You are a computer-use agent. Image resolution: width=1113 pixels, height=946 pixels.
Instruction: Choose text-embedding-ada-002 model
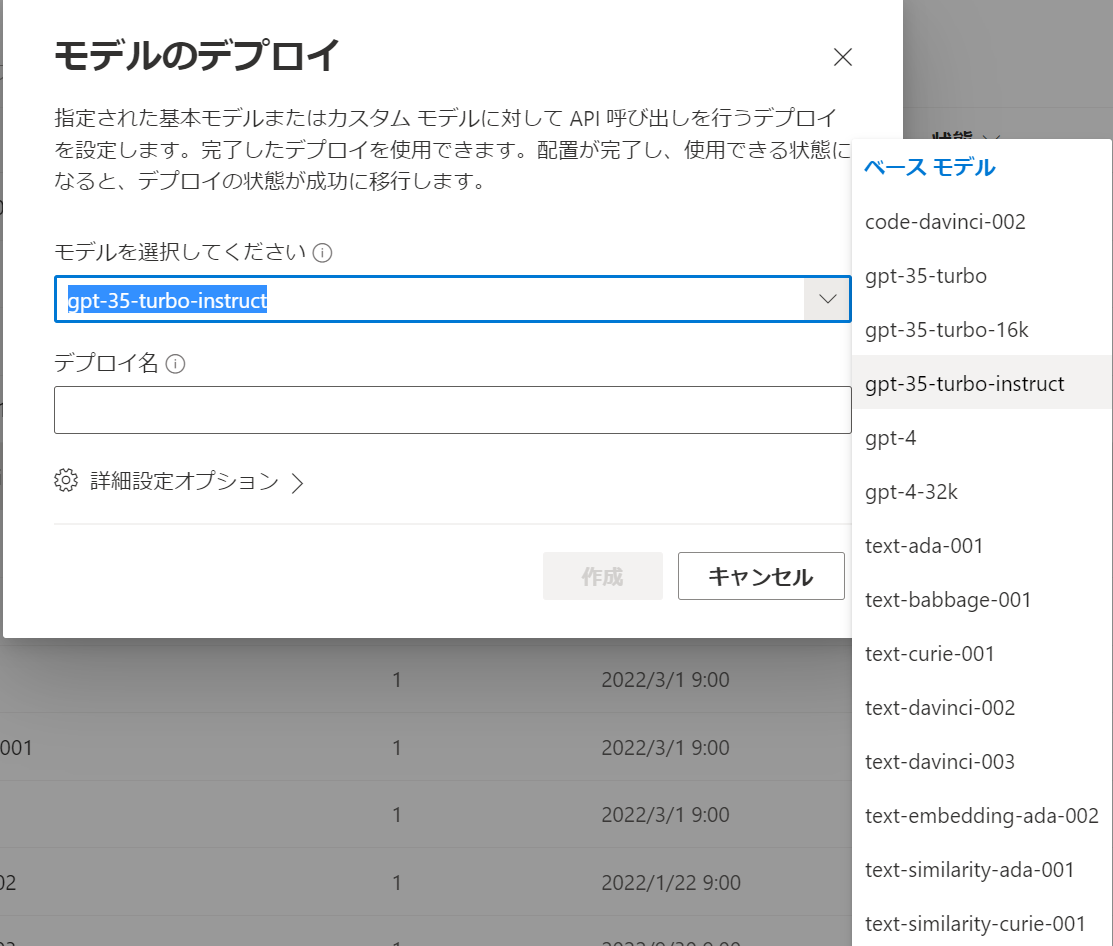coord(982,815)
